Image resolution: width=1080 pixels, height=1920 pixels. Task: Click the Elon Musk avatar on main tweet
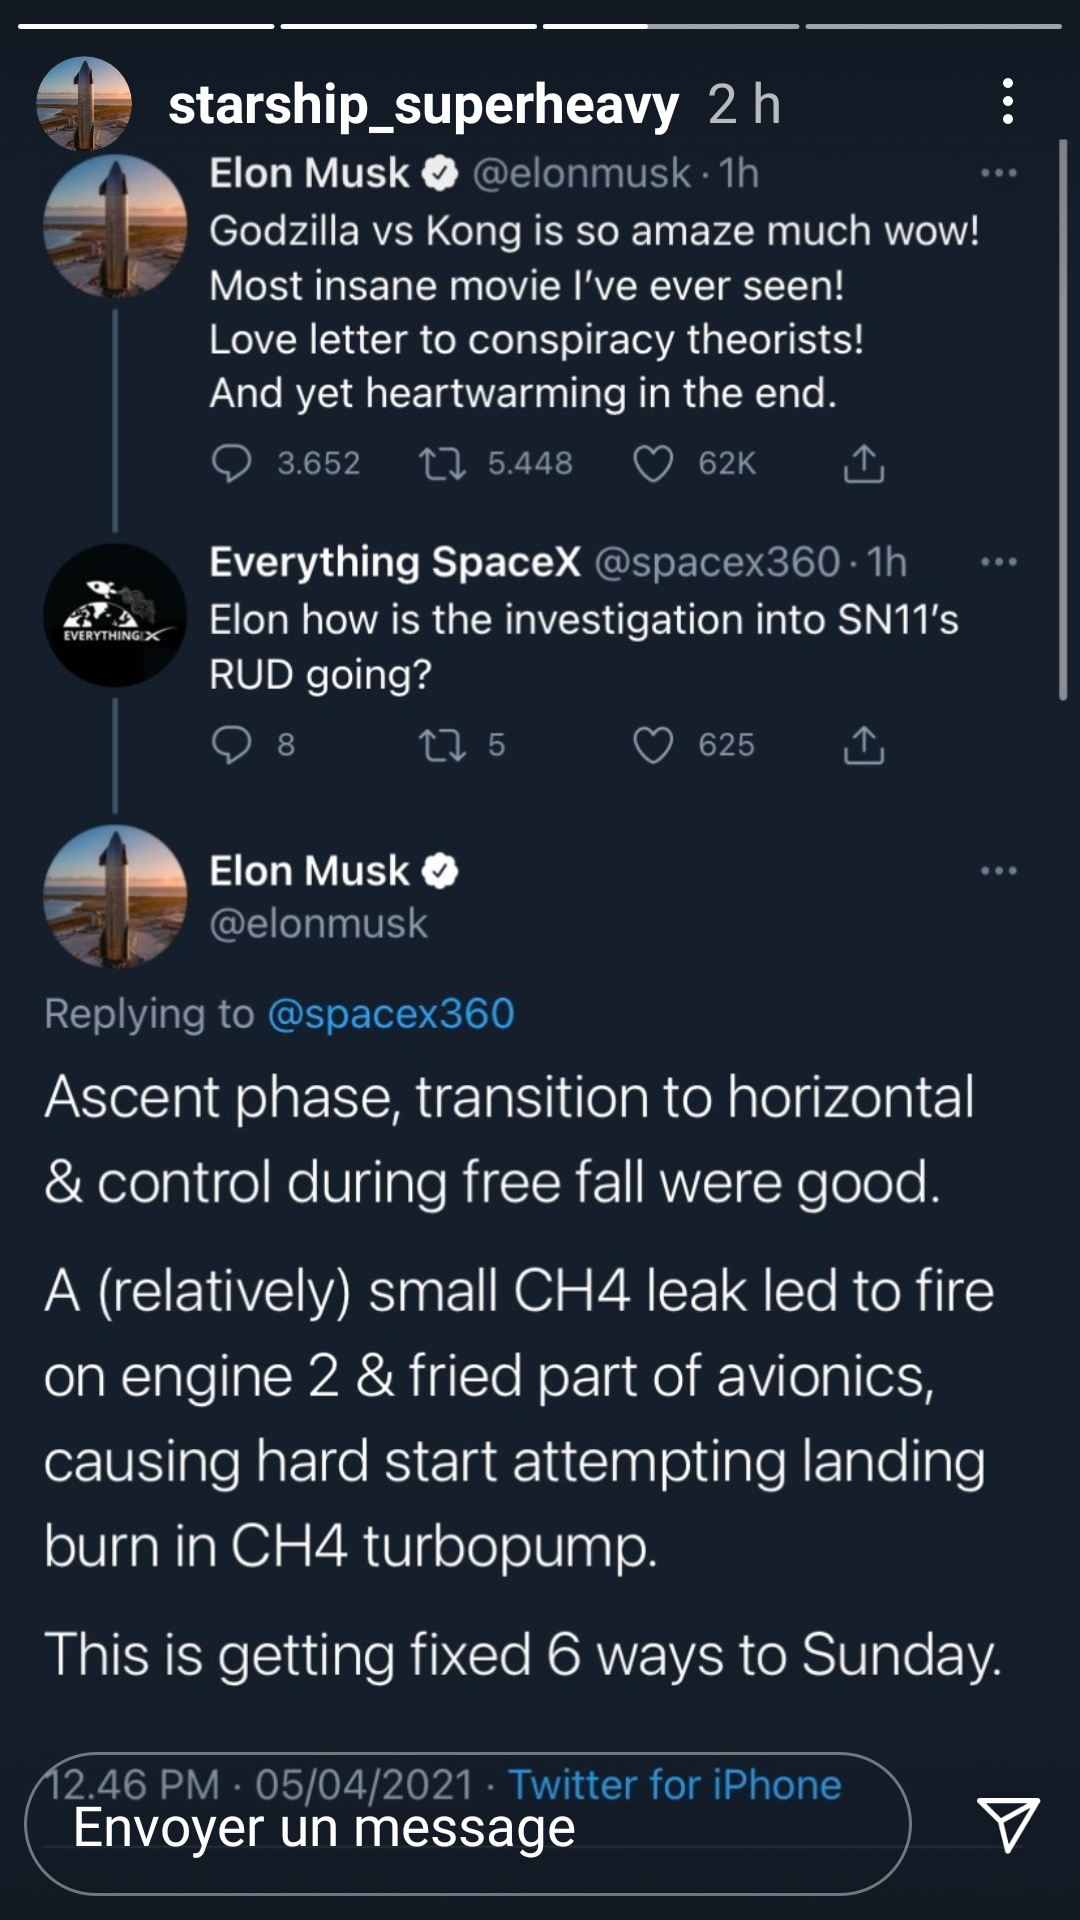pos(115,896)
